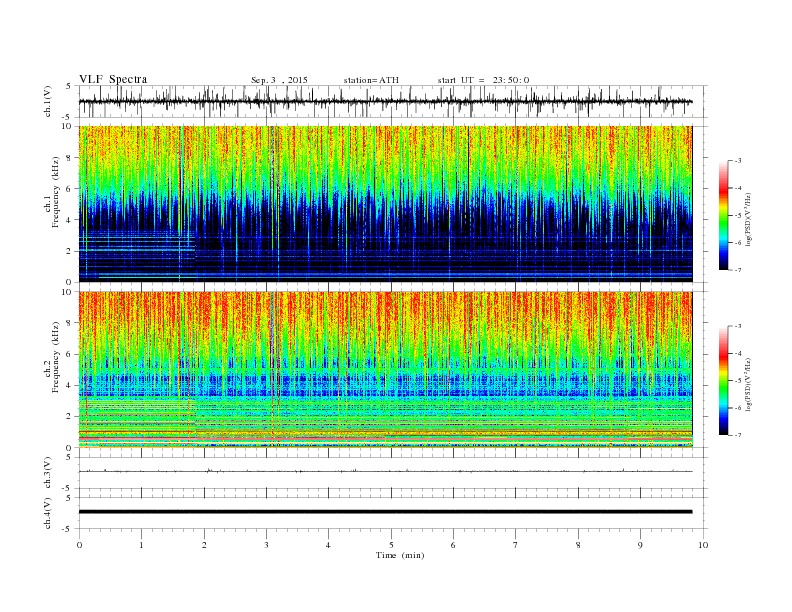This screenshot has width=792, height=612.
Task: Click the ch.1 color bar scale
Action: (723, 215)
